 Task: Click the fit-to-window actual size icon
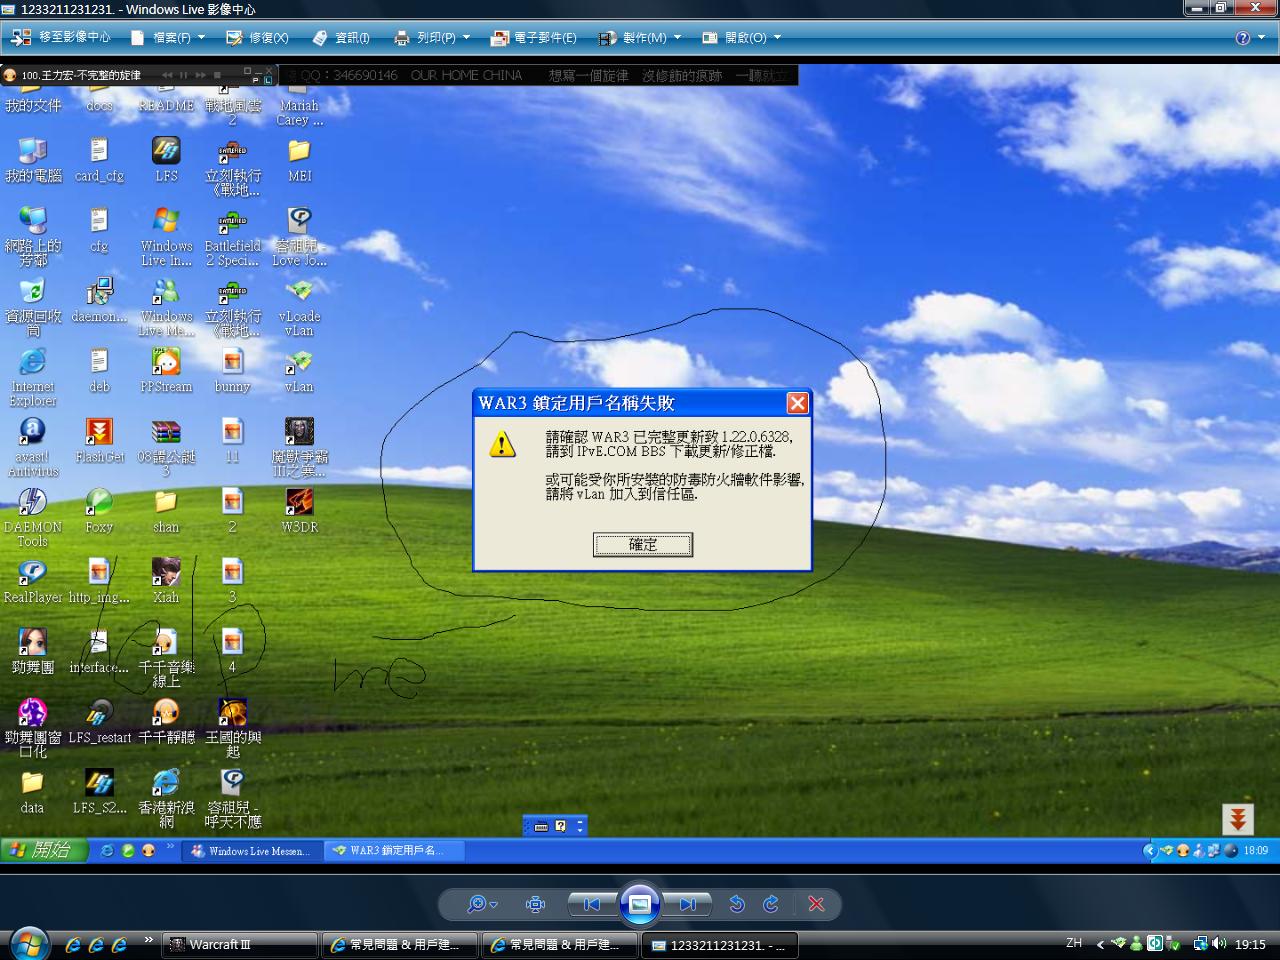pos(536,904)
